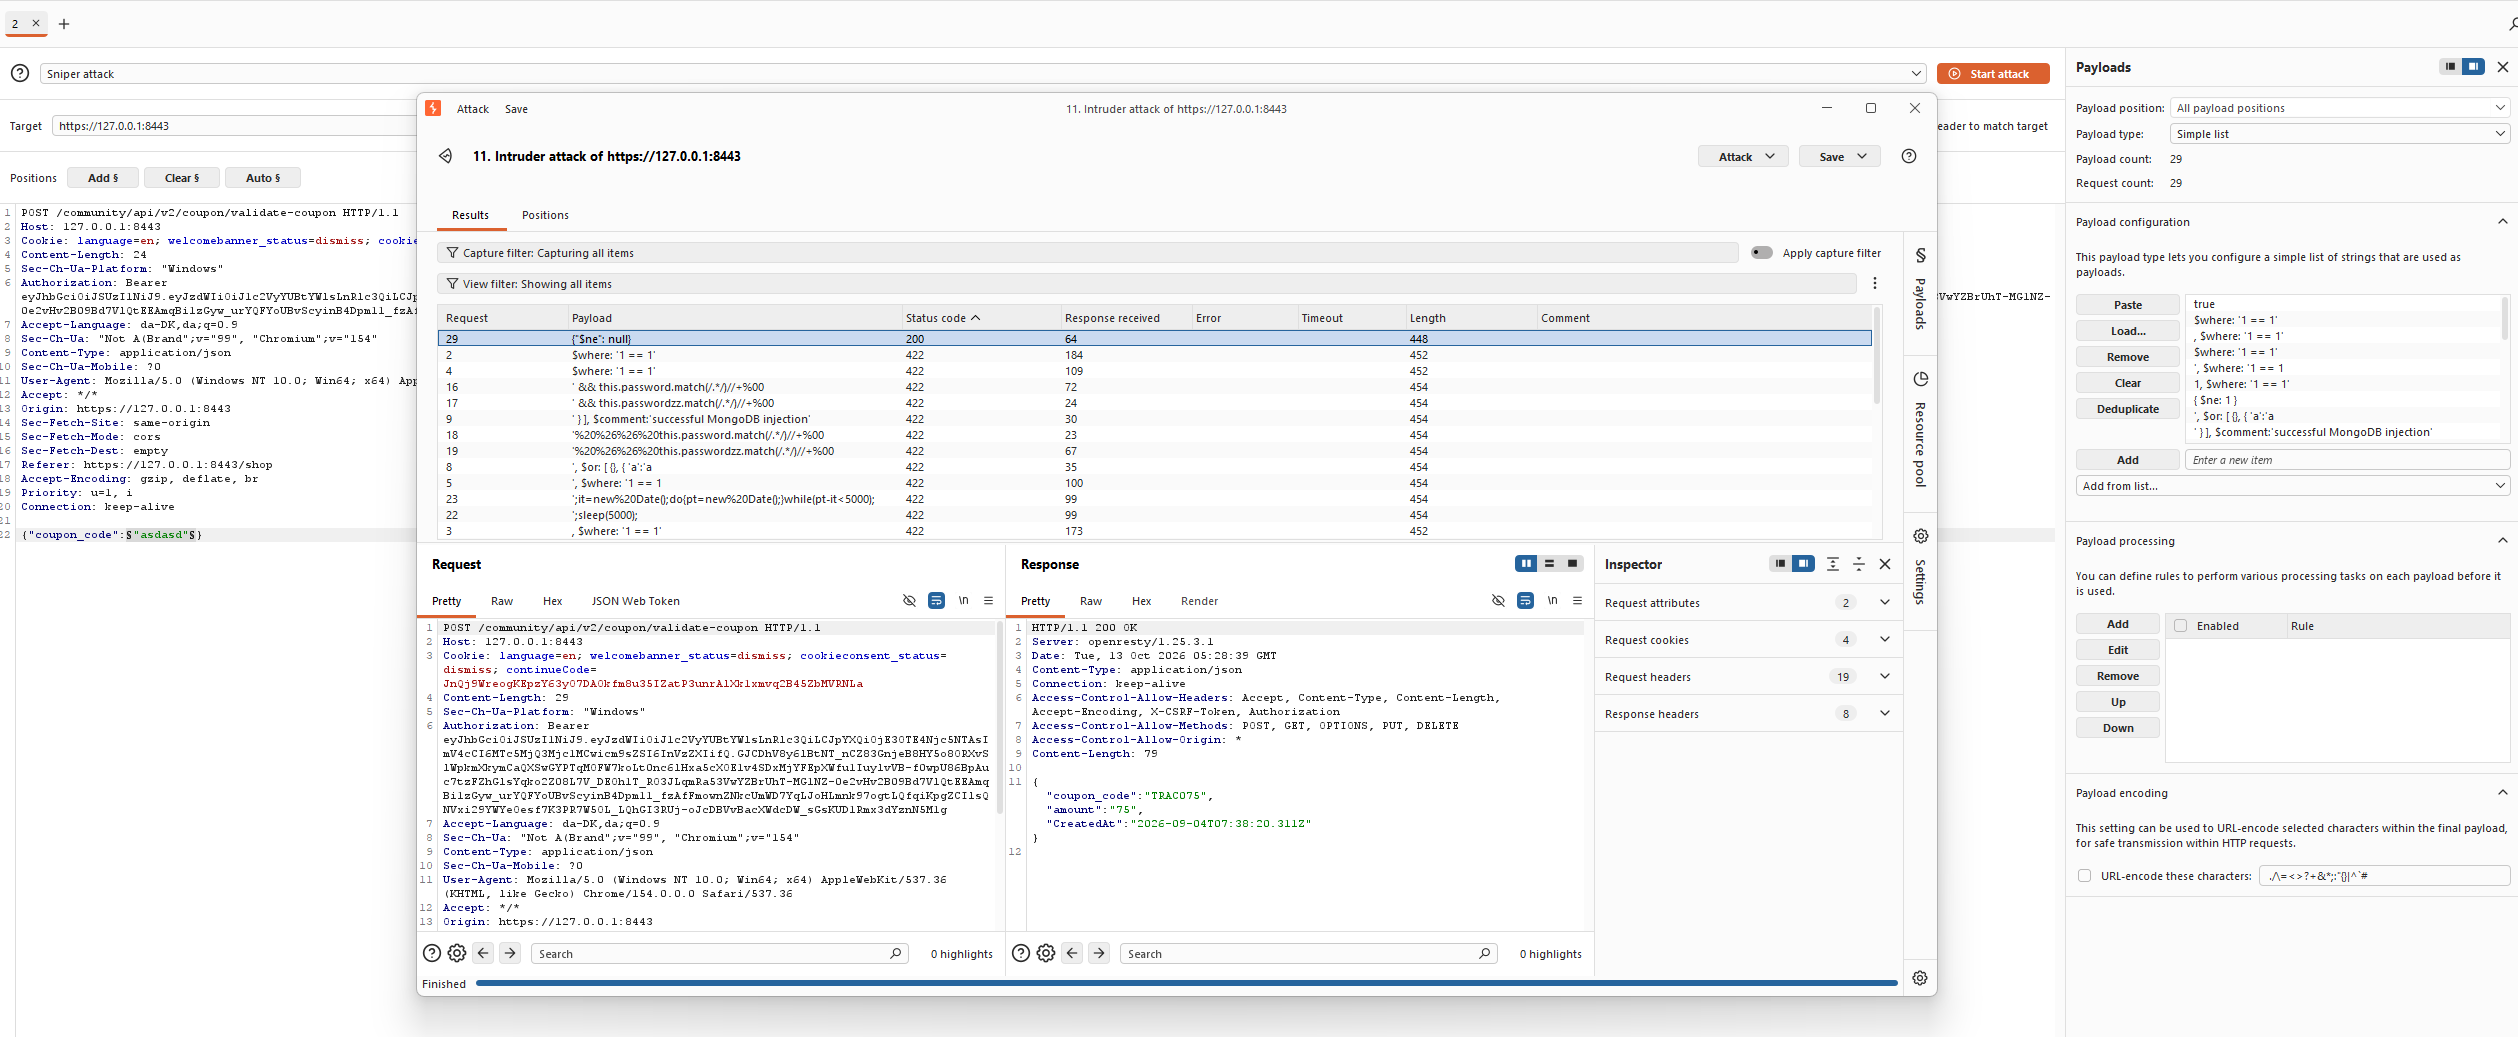
Task: Open the Request pane hamburger menu
Action: tap(988, 601)
